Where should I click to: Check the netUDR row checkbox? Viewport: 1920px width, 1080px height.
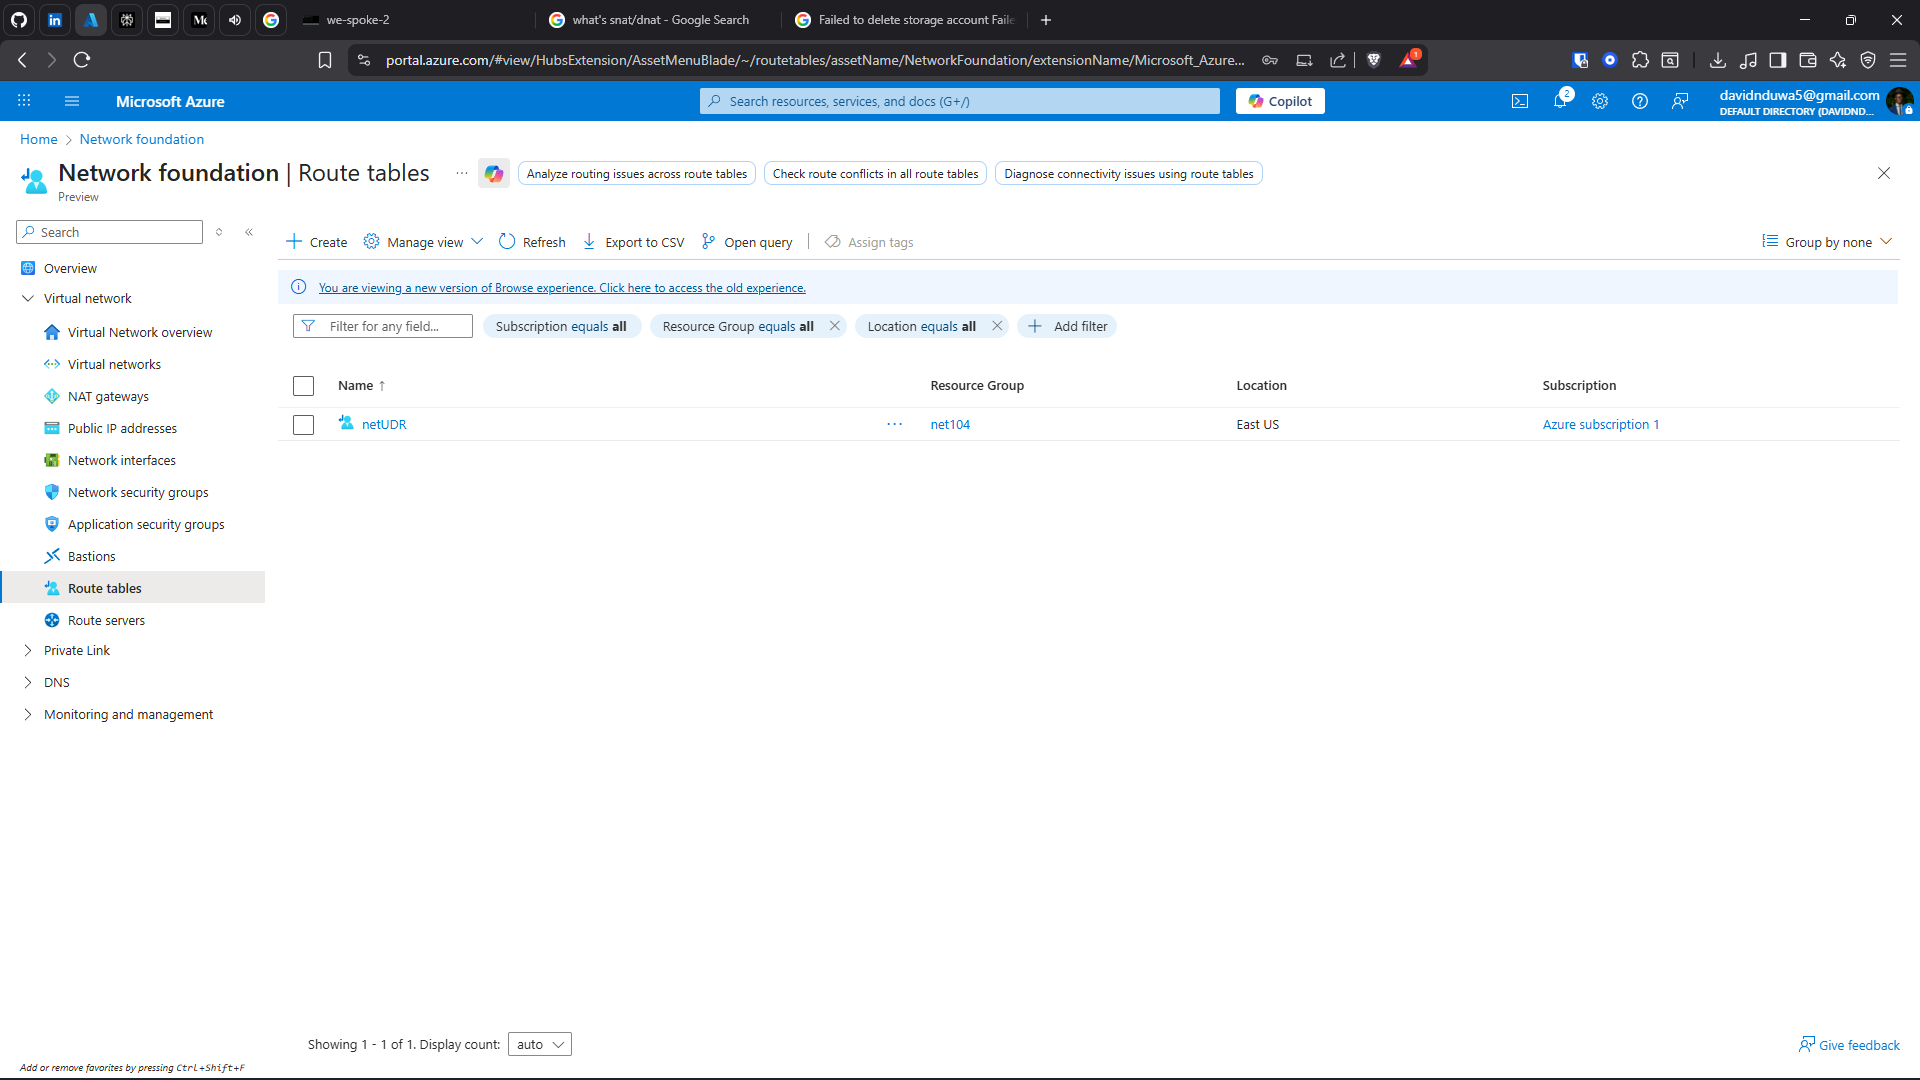[304, 425]
